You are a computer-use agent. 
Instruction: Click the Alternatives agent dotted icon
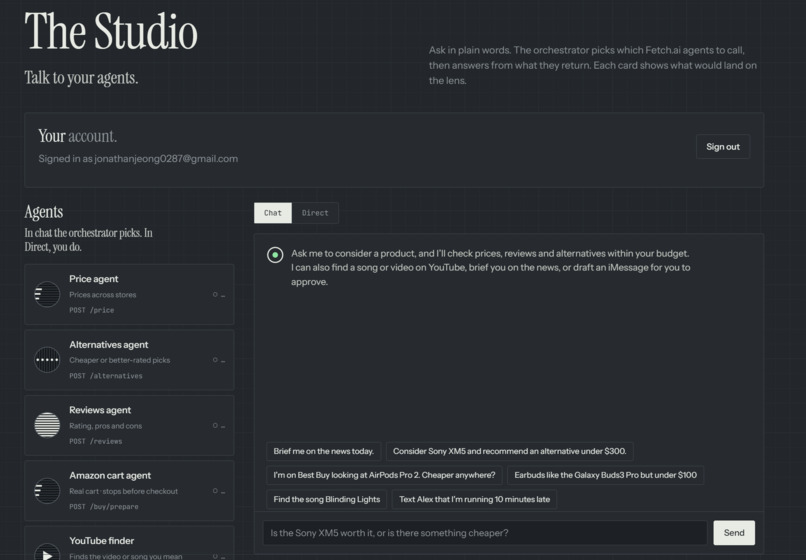coord(47,359)
